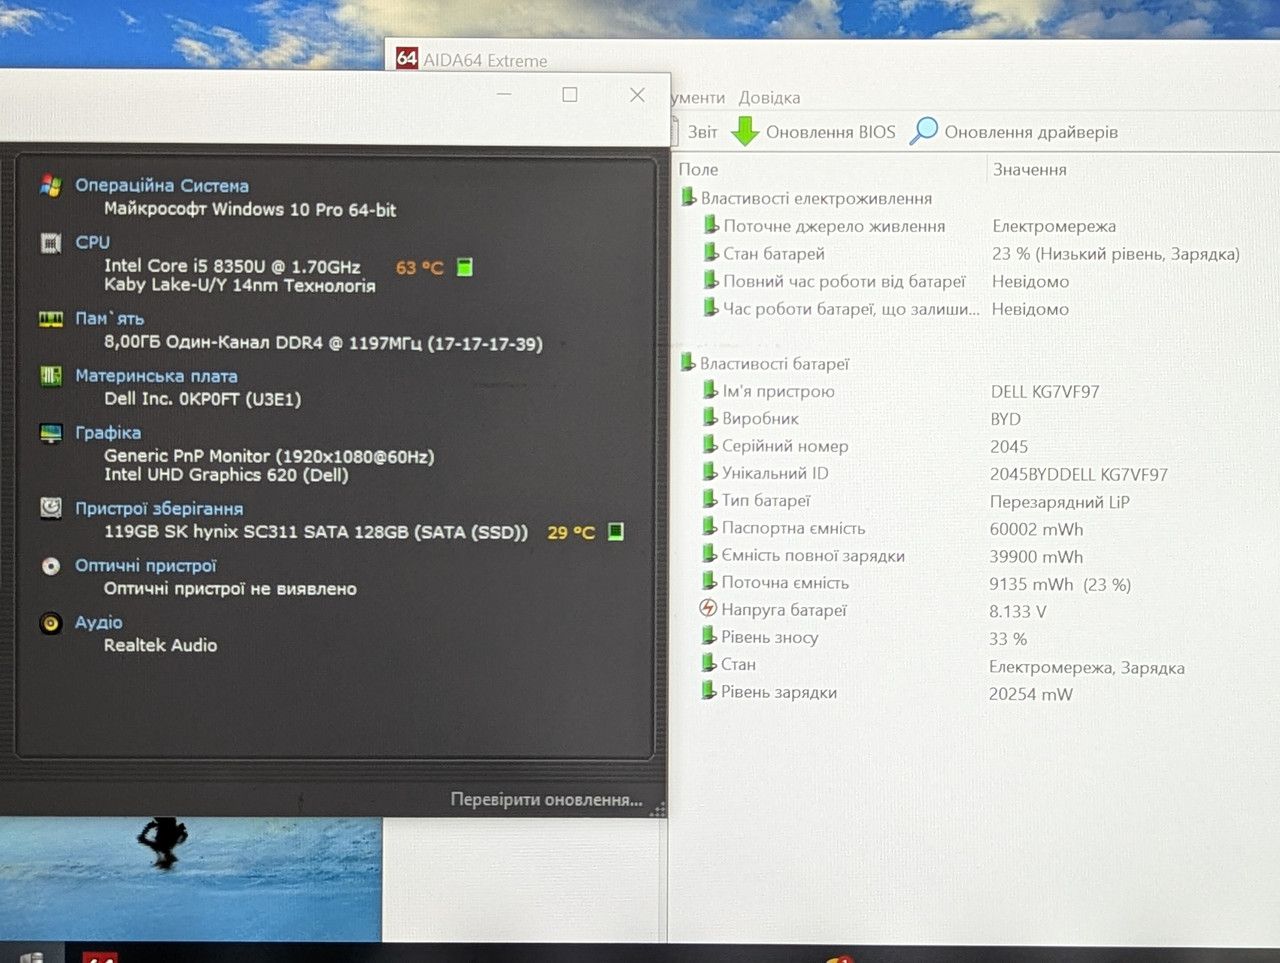Click the CPU chip icon
This screenshot has width=1280, height=963.
(50, 242)
